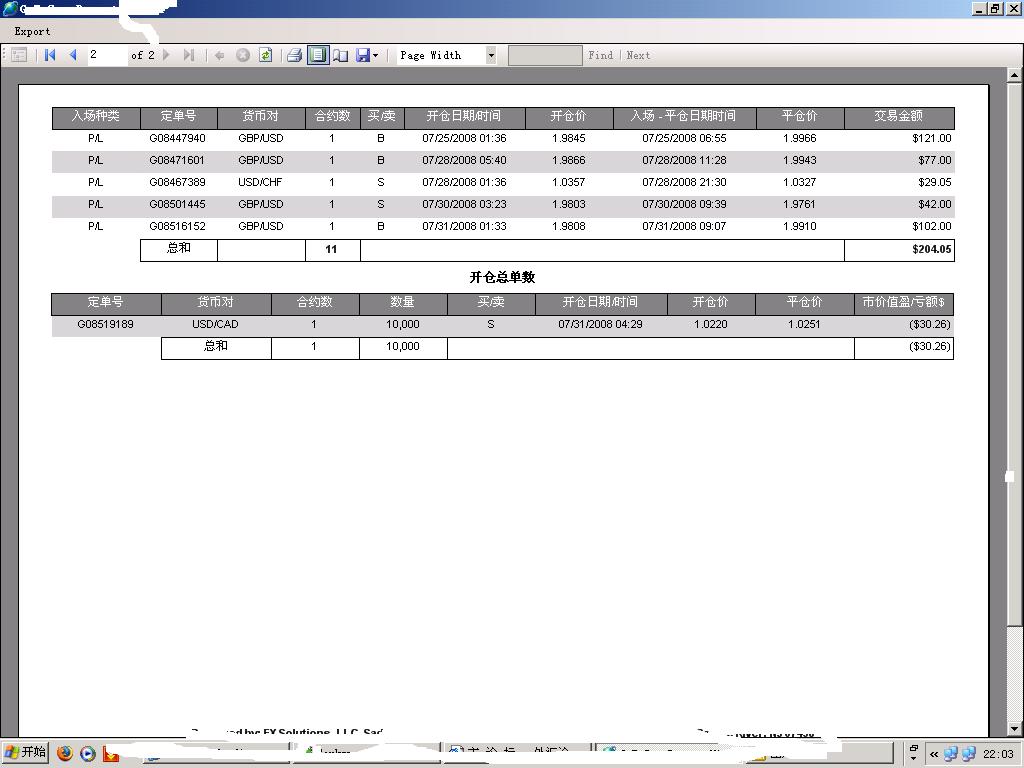Click the back-to-parent-report arrow

click(x=219, y=56)
